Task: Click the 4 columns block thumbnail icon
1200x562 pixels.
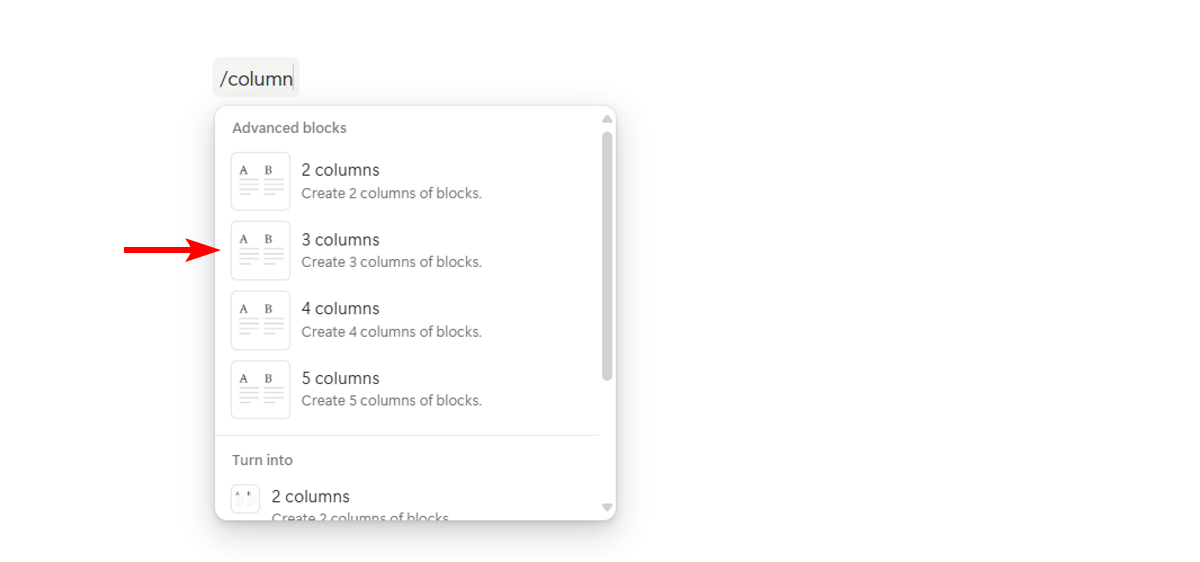Action: tap(260, 320)
